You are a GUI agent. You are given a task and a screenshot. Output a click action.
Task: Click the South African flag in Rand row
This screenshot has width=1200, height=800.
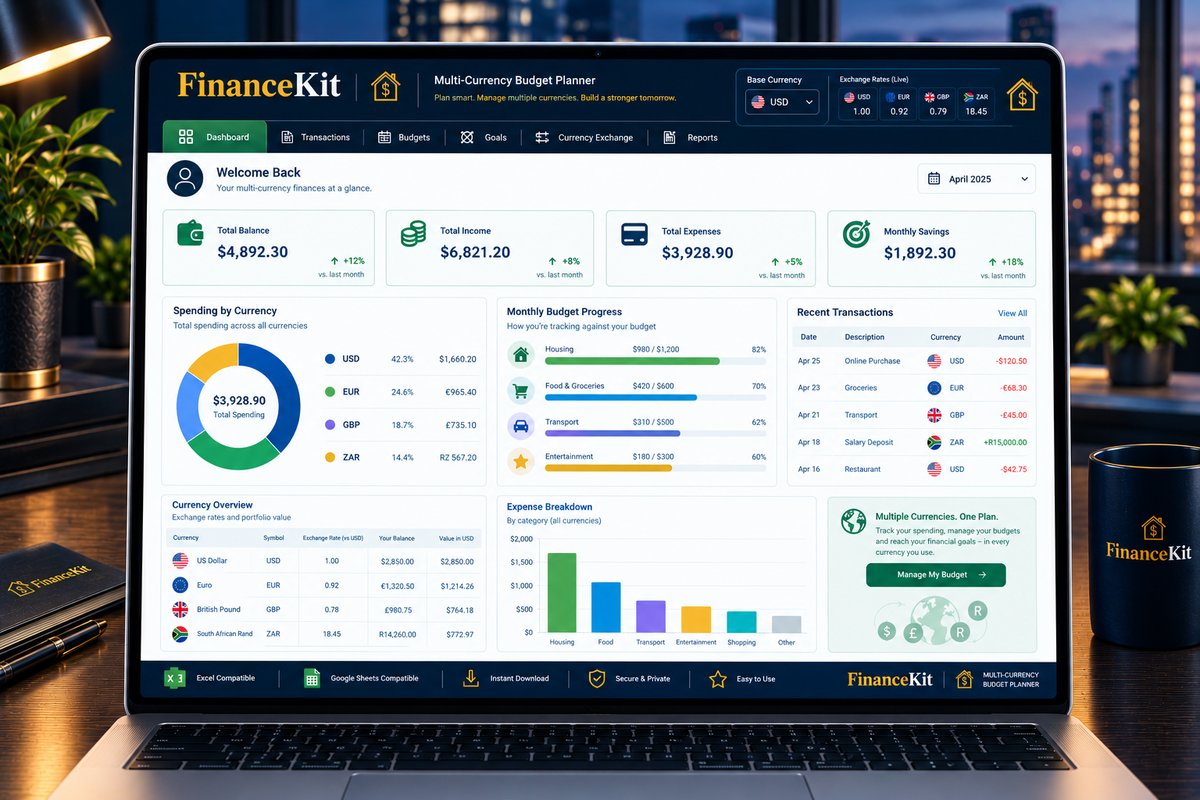click(180, 633)
